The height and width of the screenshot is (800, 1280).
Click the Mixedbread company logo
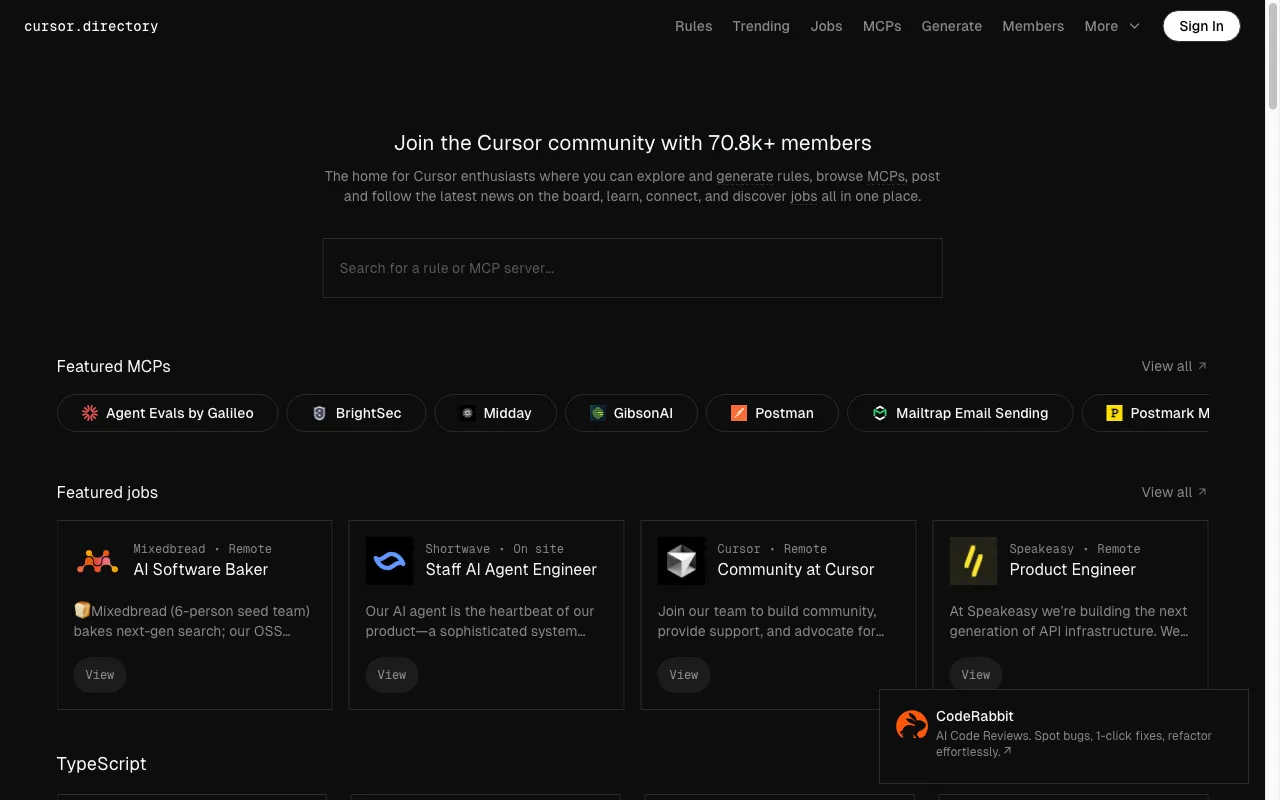tap(97, 561)
